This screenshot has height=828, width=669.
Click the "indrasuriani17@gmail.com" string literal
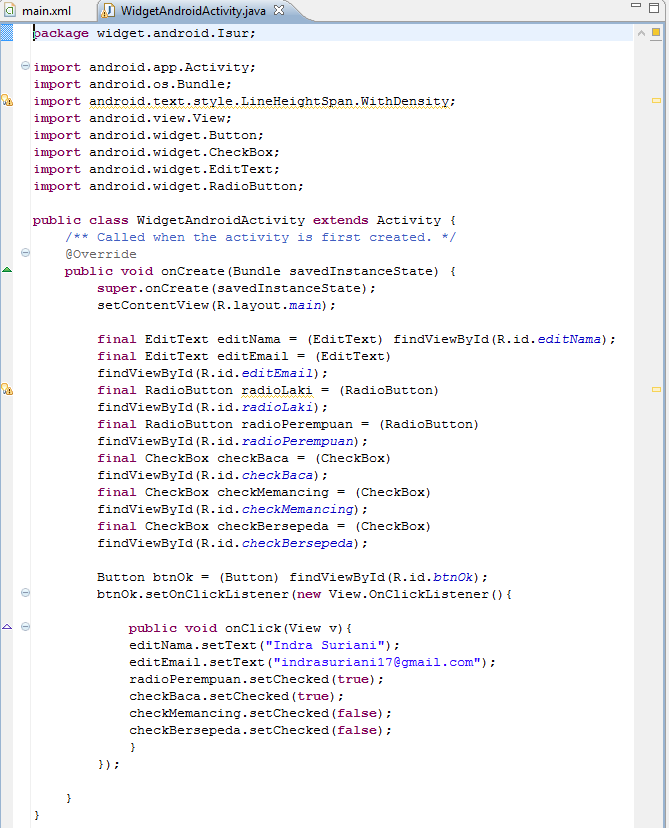tap(376, 662)
